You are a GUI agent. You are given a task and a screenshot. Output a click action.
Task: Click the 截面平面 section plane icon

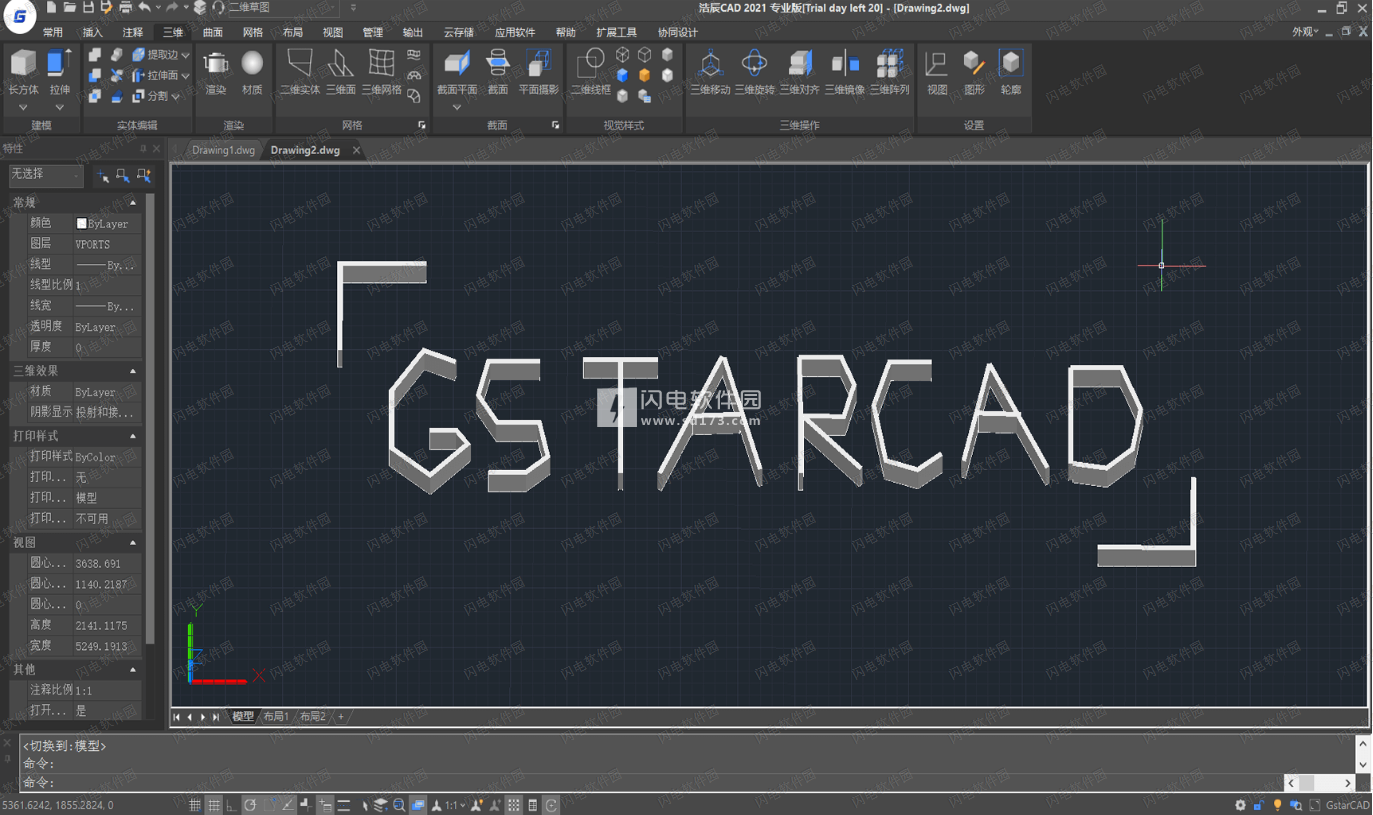click(457, 65)
